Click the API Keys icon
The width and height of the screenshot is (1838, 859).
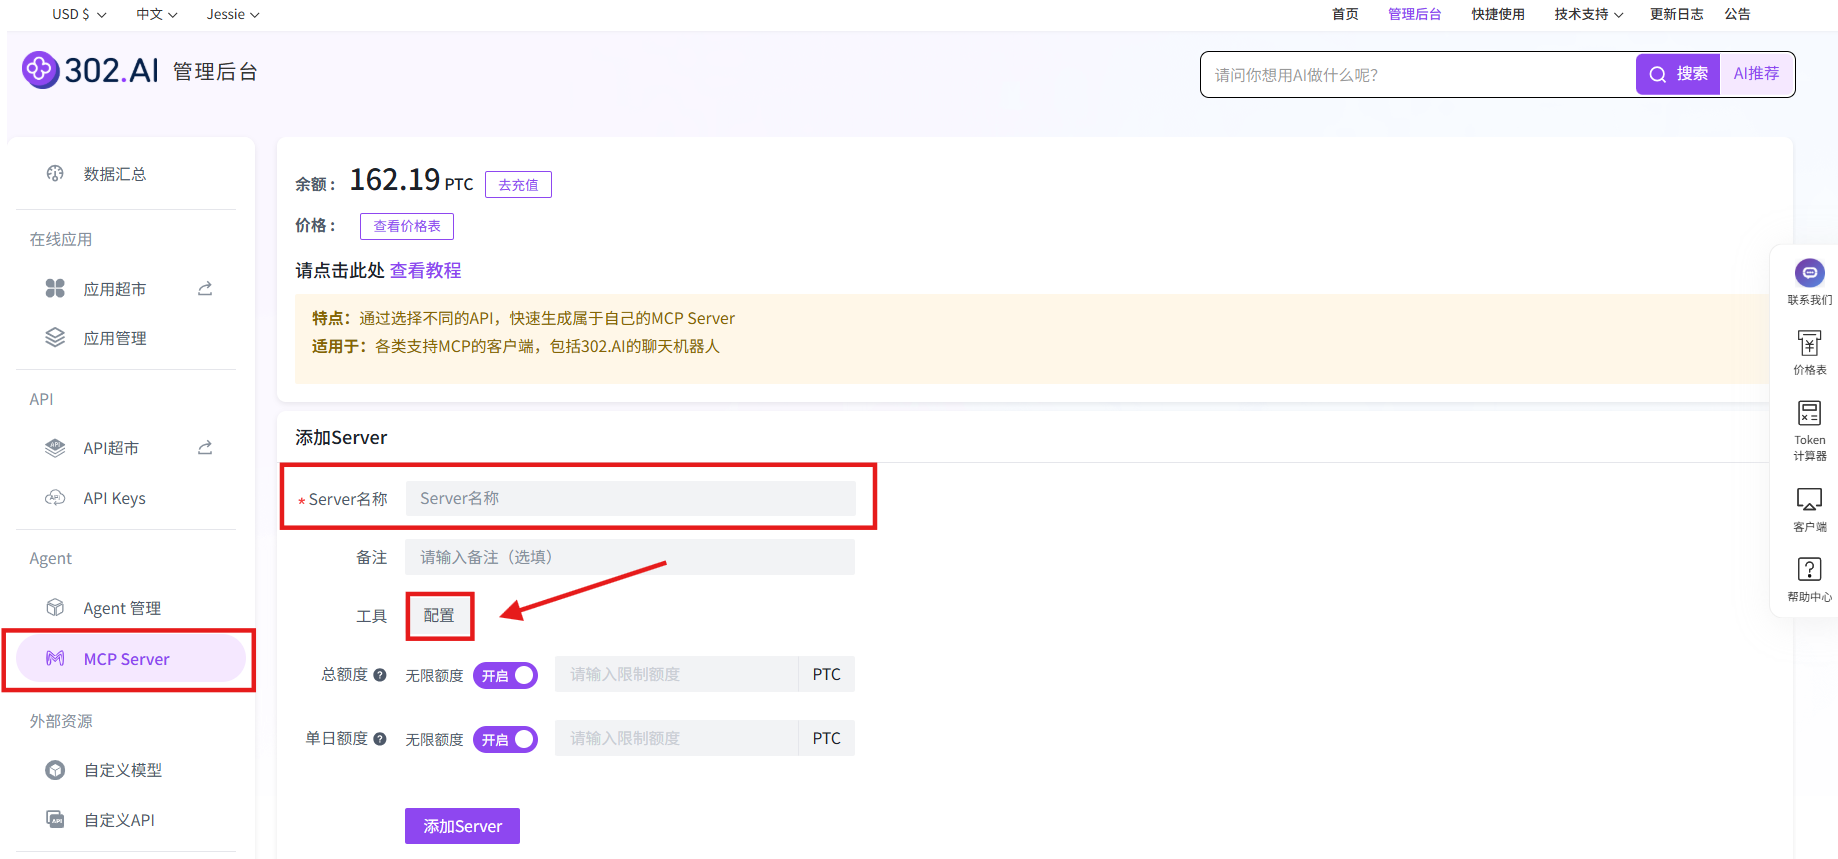click(55, 498)
